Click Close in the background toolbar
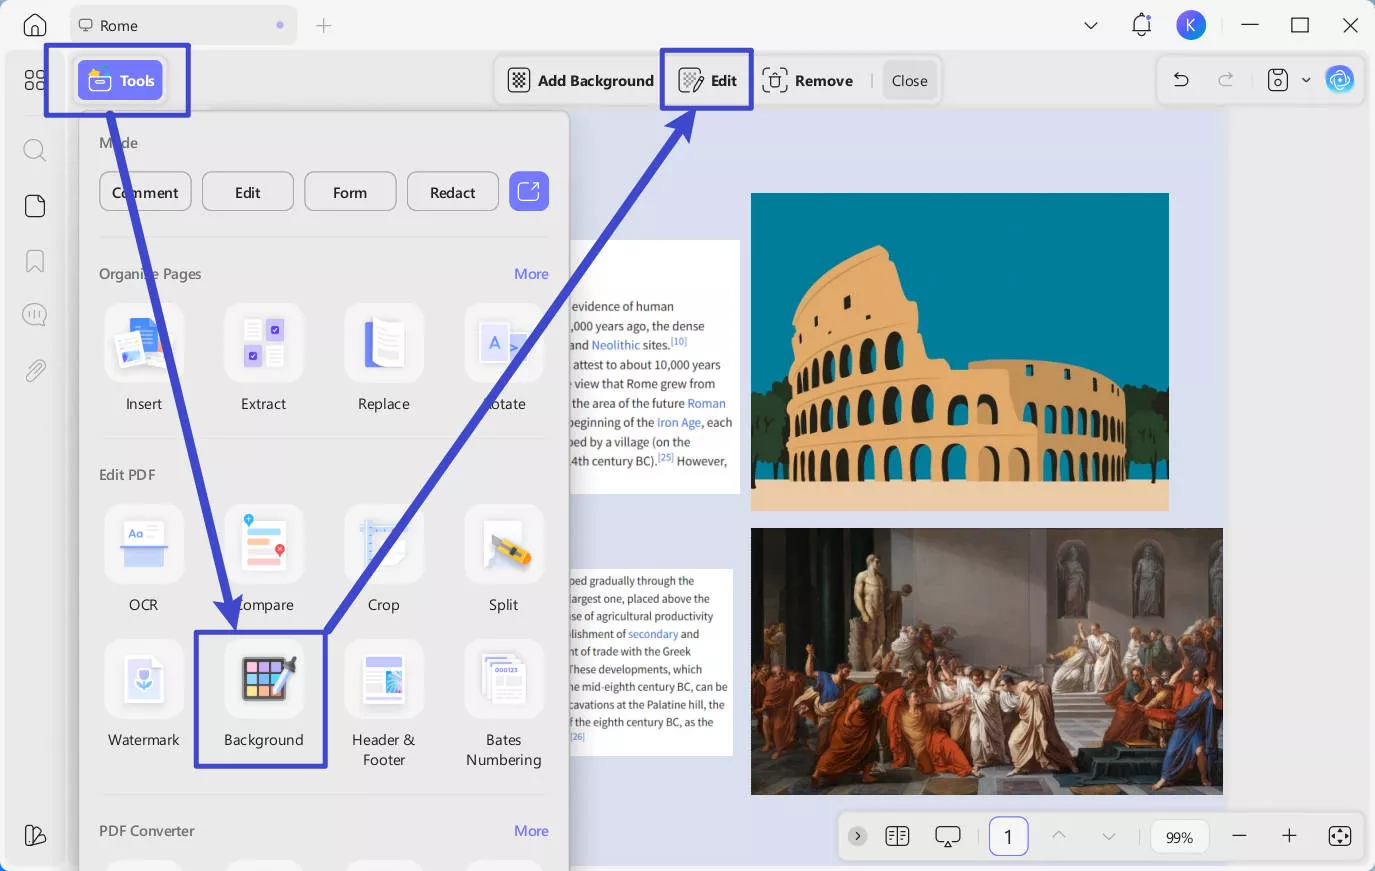 [910, 80]
